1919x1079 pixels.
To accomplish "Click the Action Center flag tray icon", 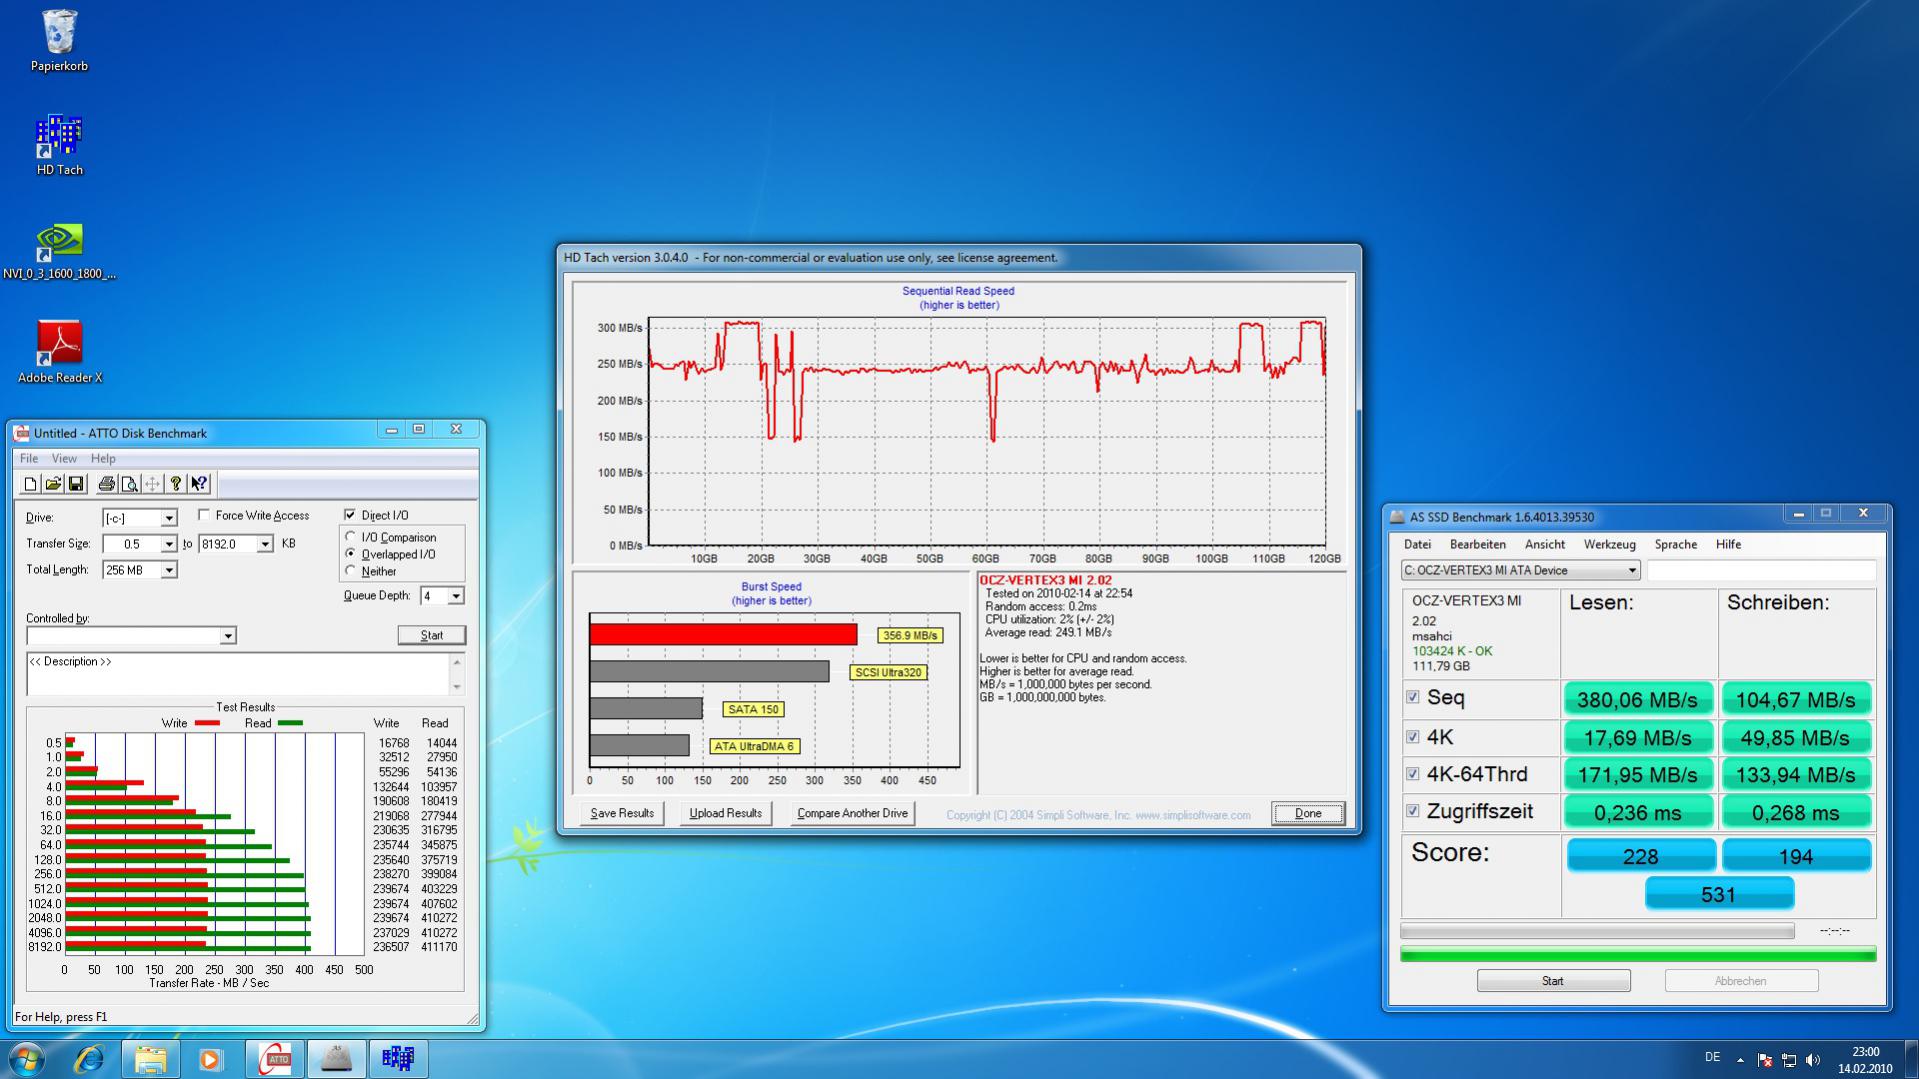I will (1765, 1060).
